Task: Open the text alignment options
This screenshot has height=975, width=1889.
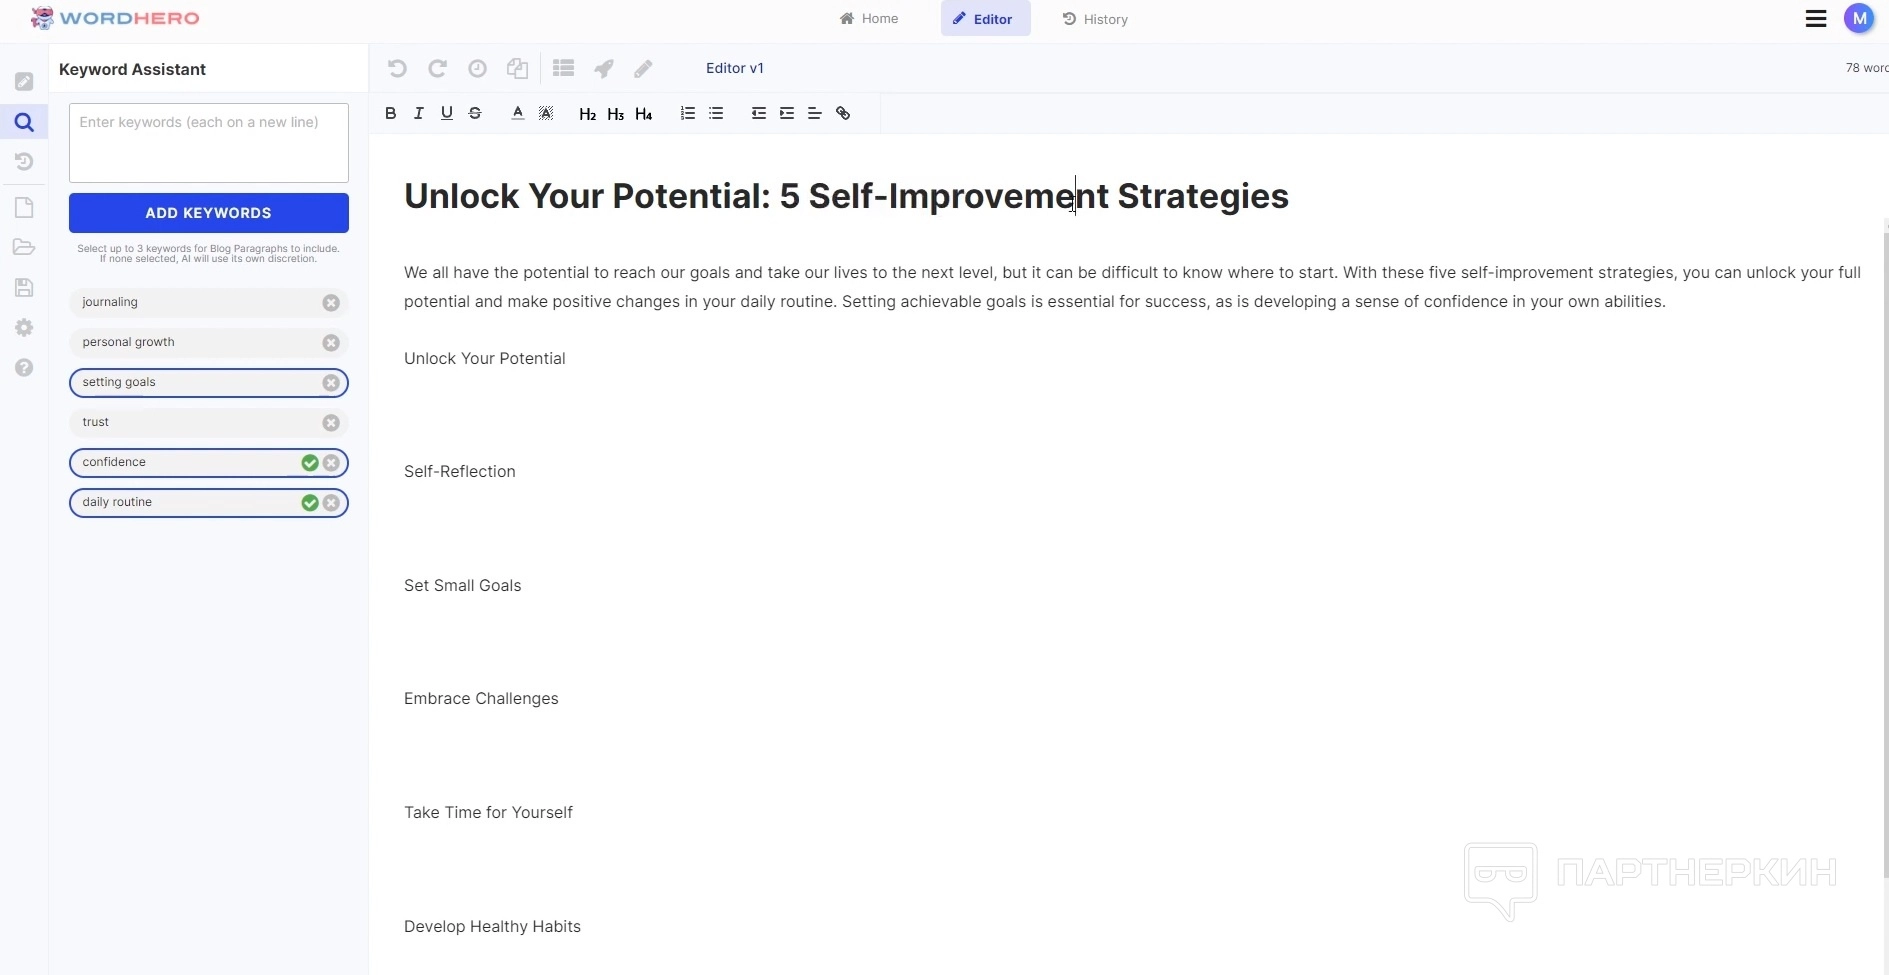Action: click(815, 113)
